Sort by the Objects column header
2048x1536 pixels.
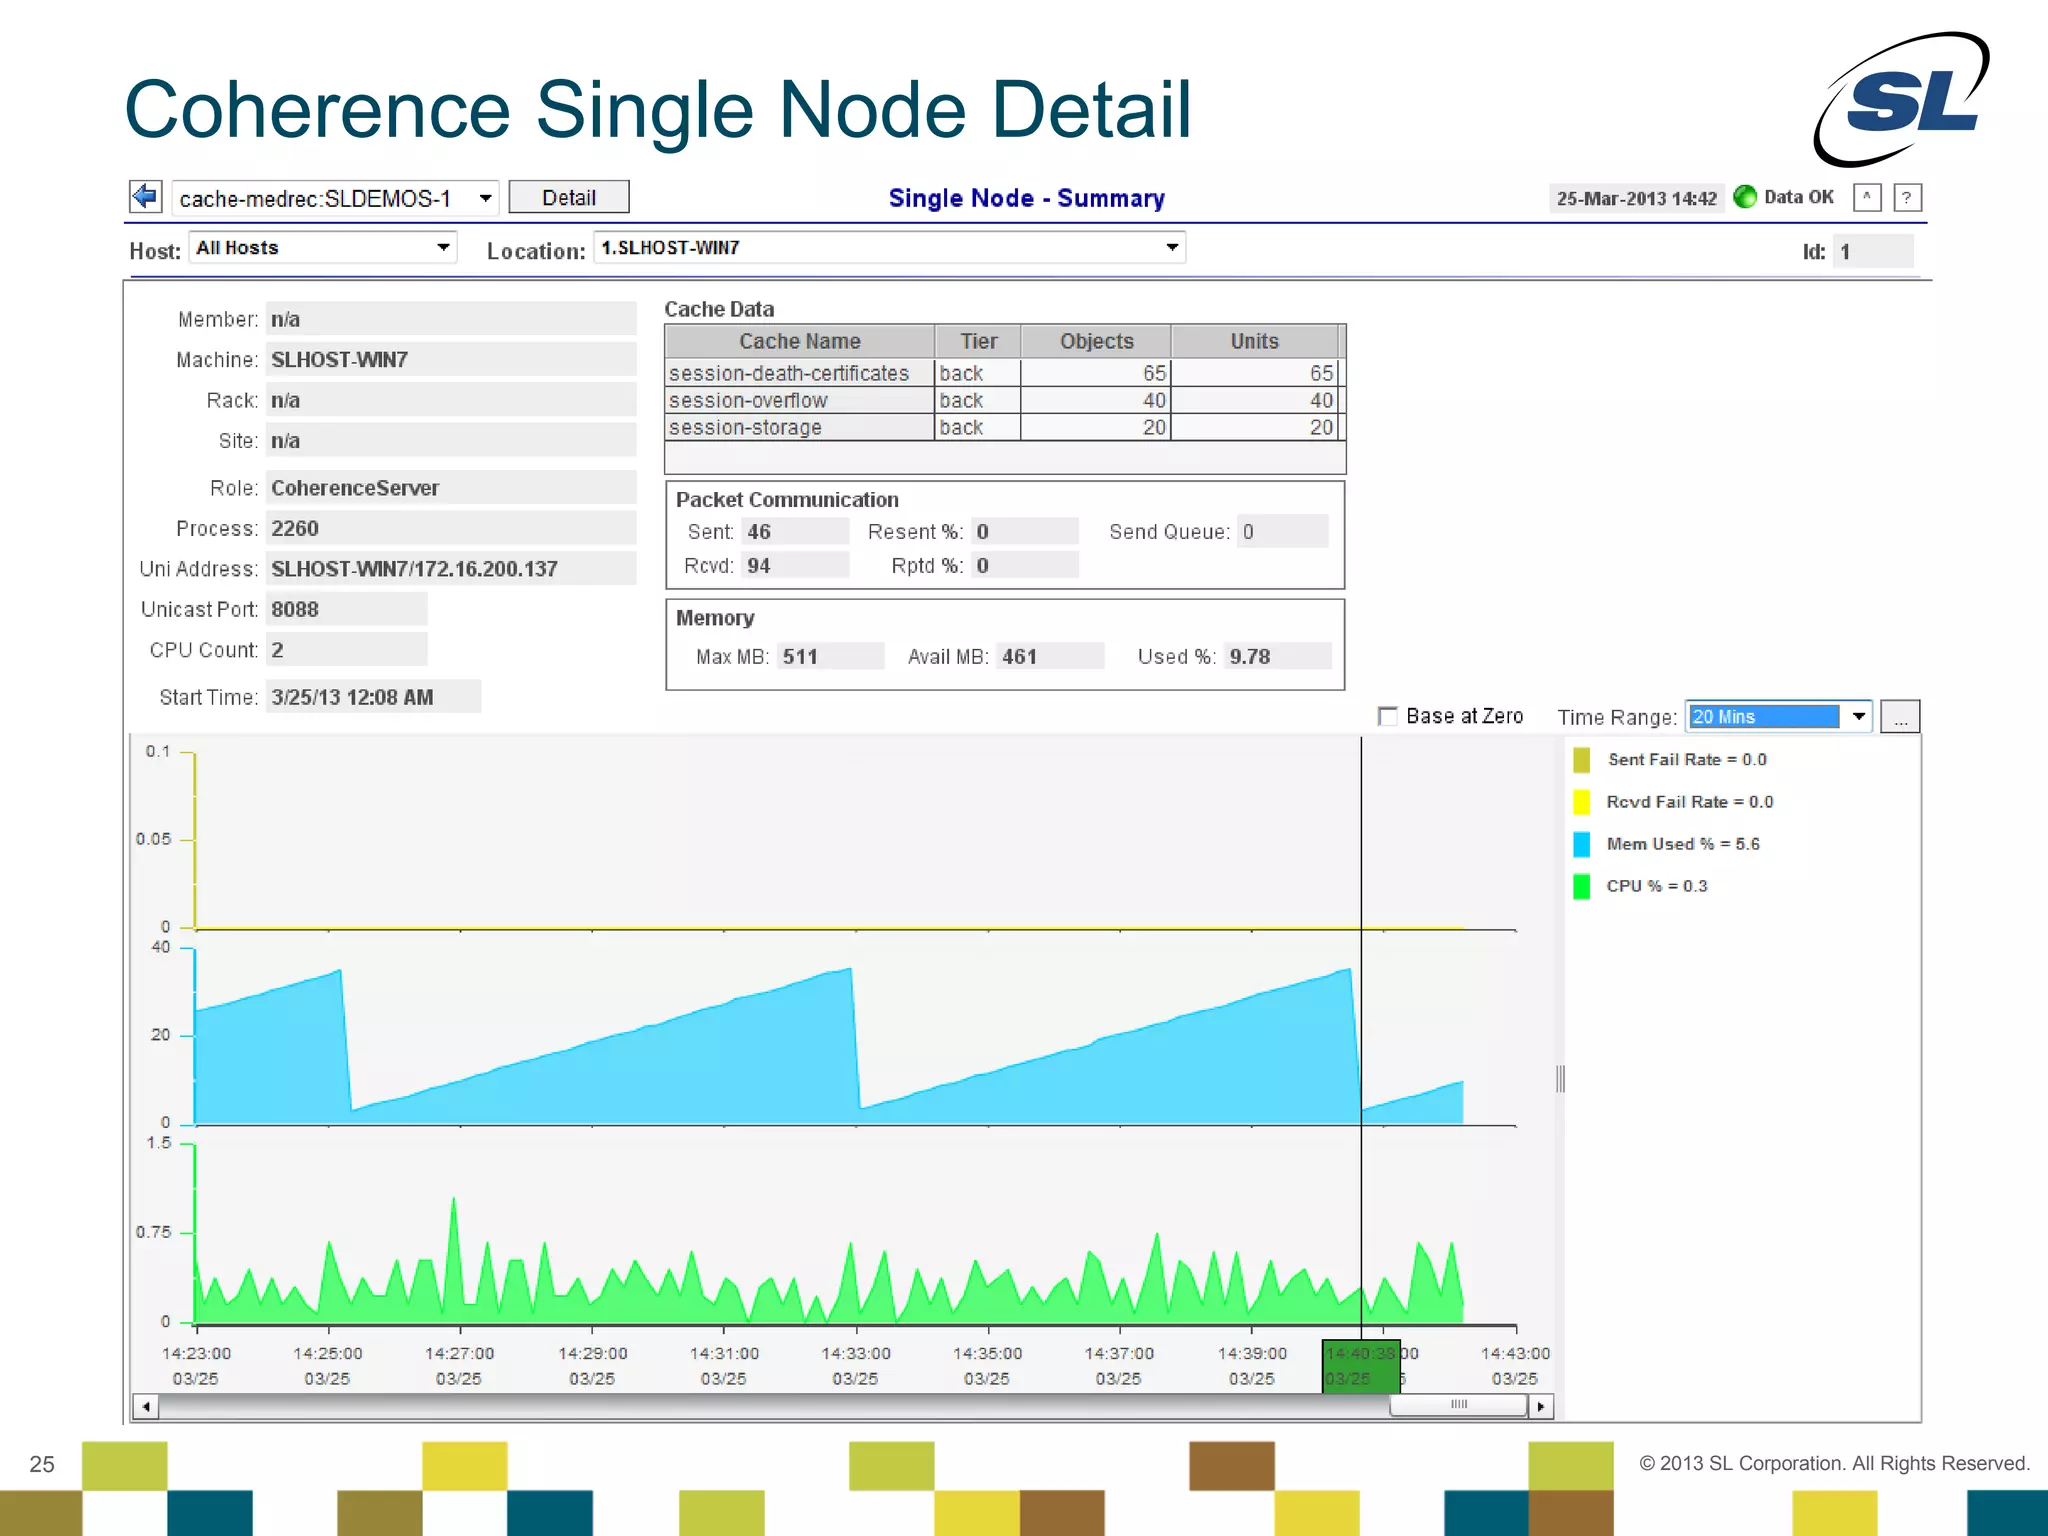(x=1096, y=341)
